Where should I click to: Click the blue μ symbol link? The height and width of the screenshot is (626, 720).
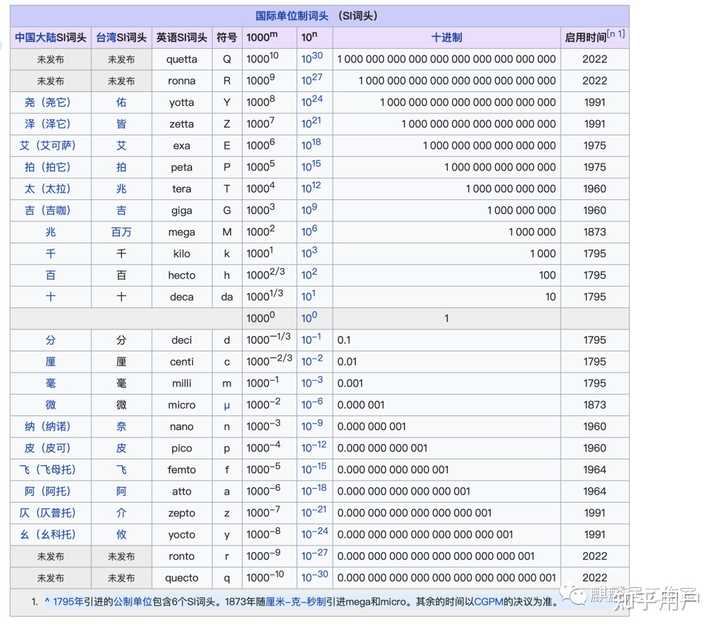[x=227, y=406]
